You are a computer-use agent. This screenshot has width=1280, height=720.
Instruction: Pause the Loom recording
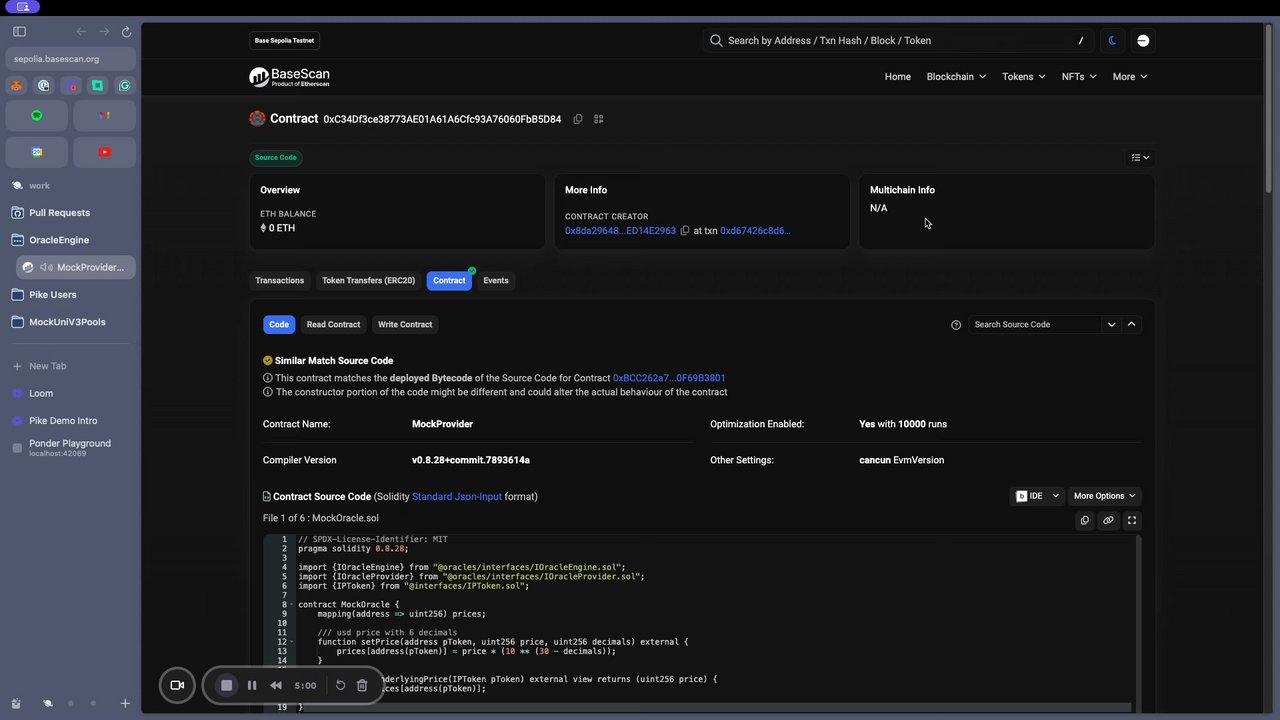click(x=252, y=685)
